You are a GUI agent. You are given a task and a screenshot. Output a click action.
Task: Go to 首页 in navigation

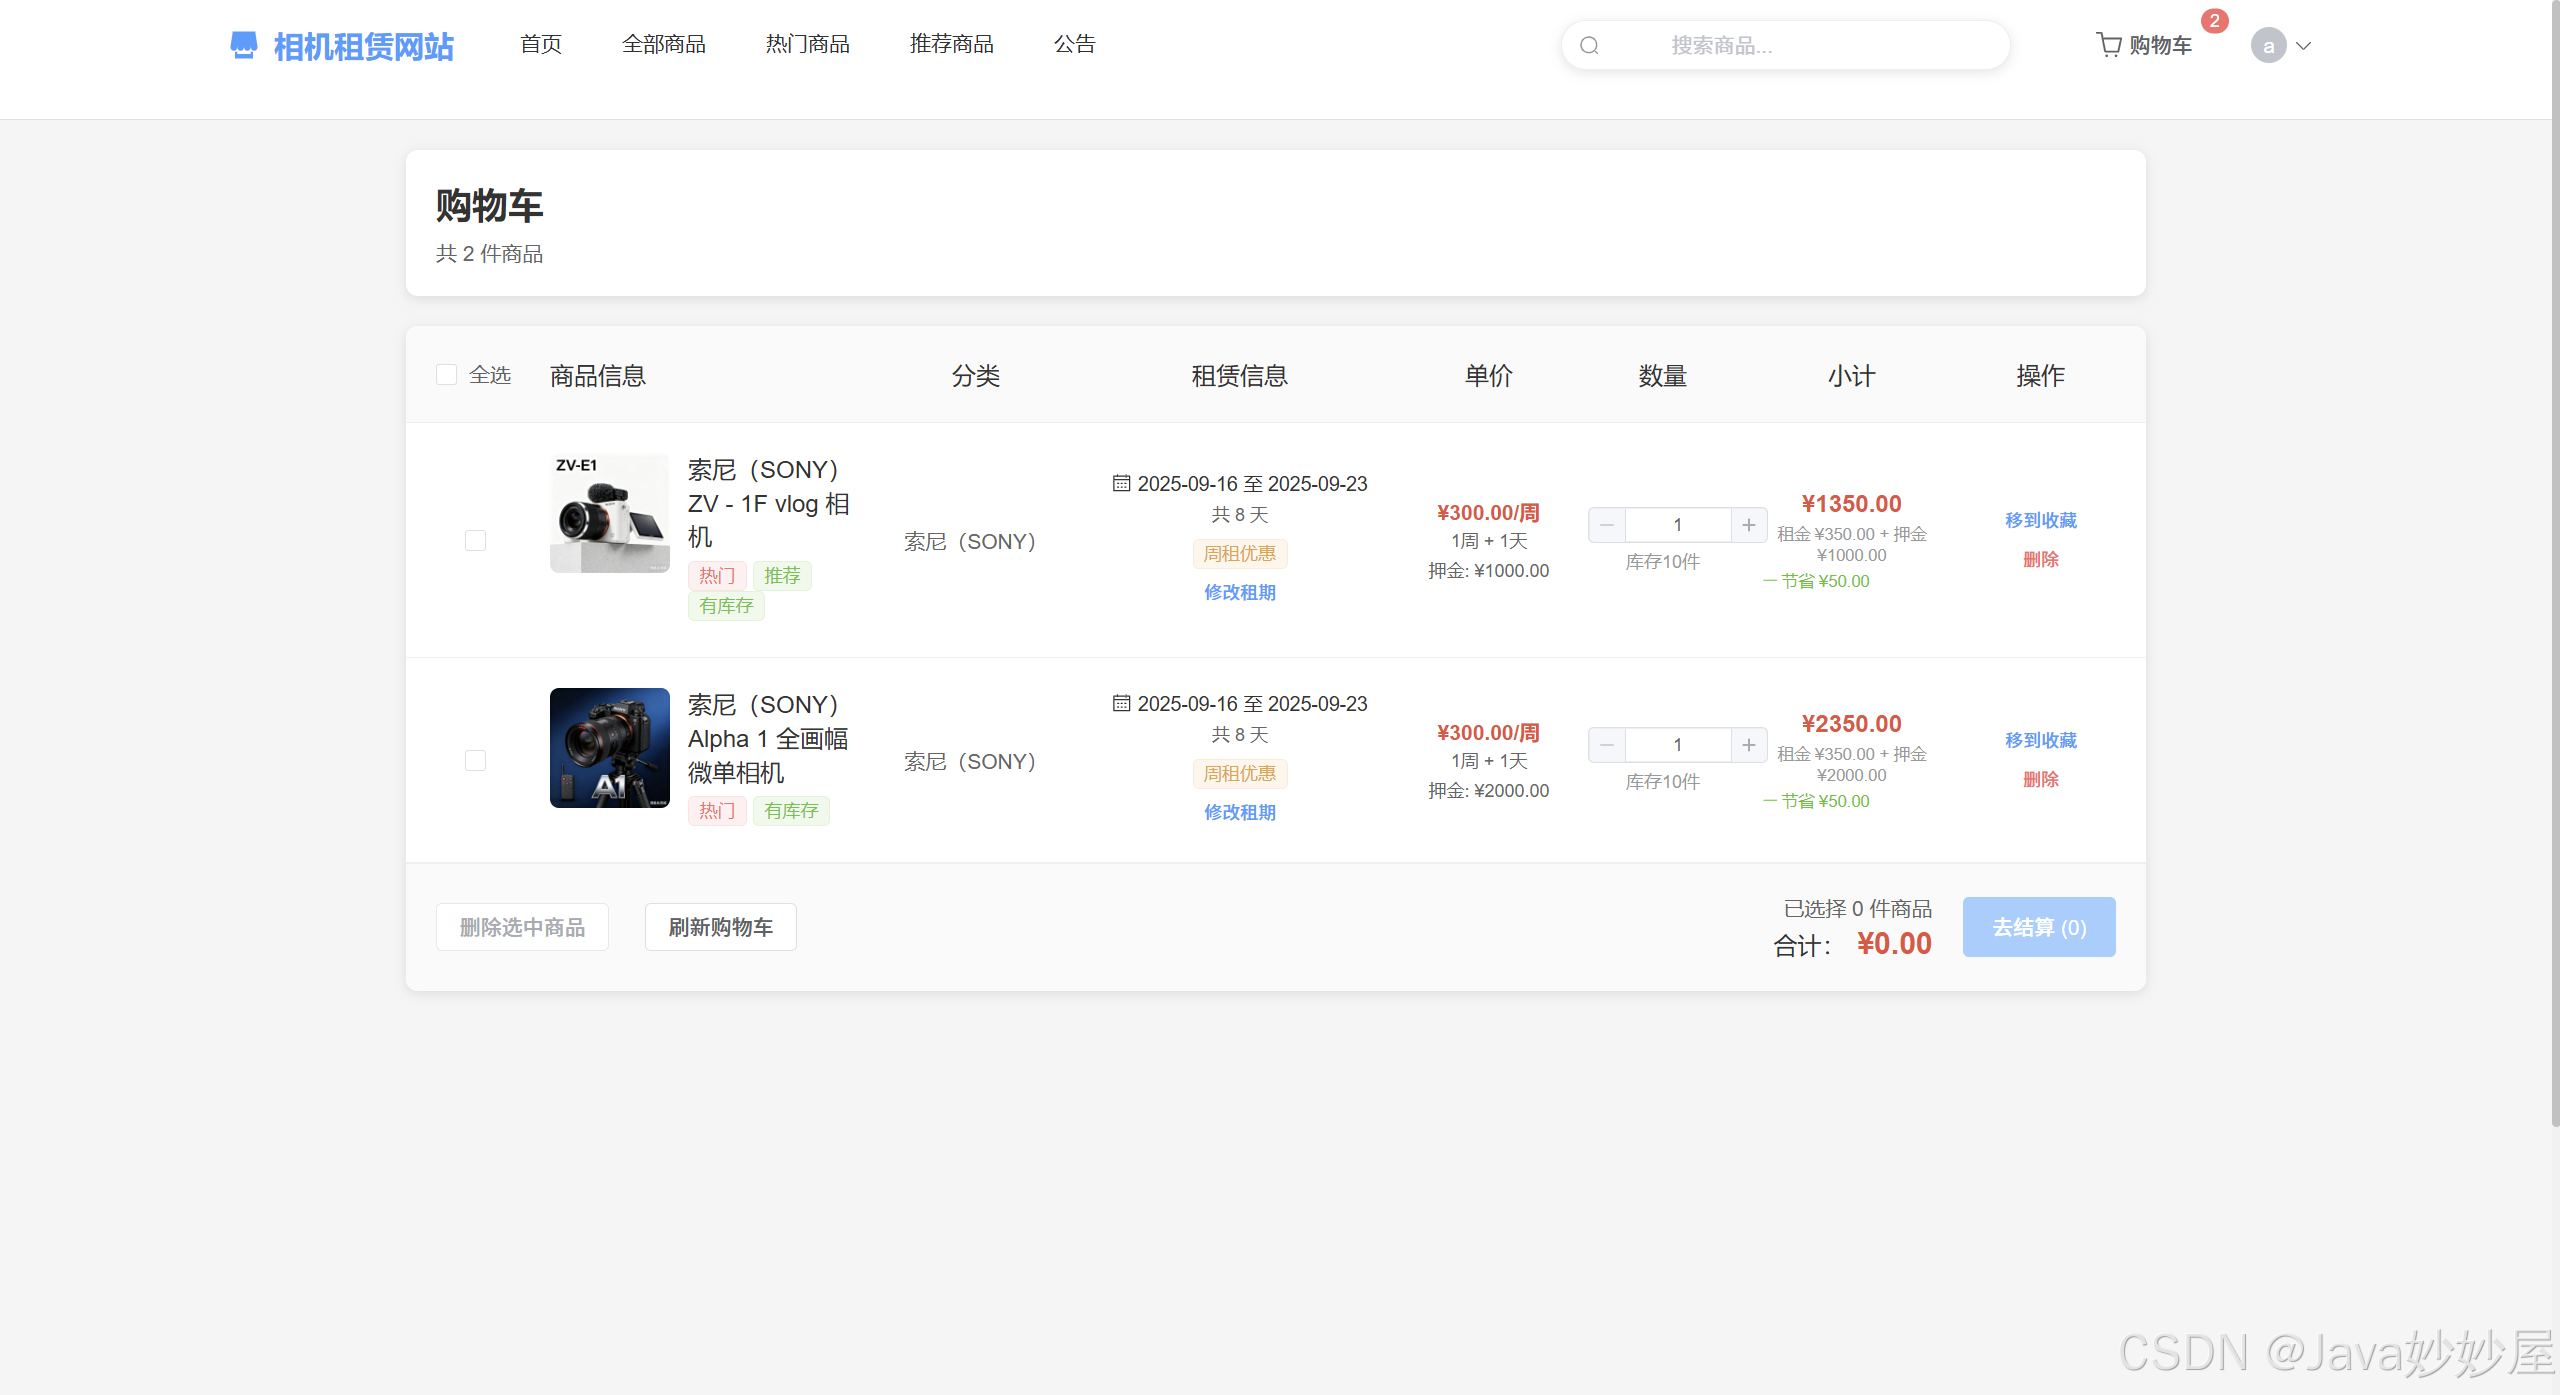point(541,44)
